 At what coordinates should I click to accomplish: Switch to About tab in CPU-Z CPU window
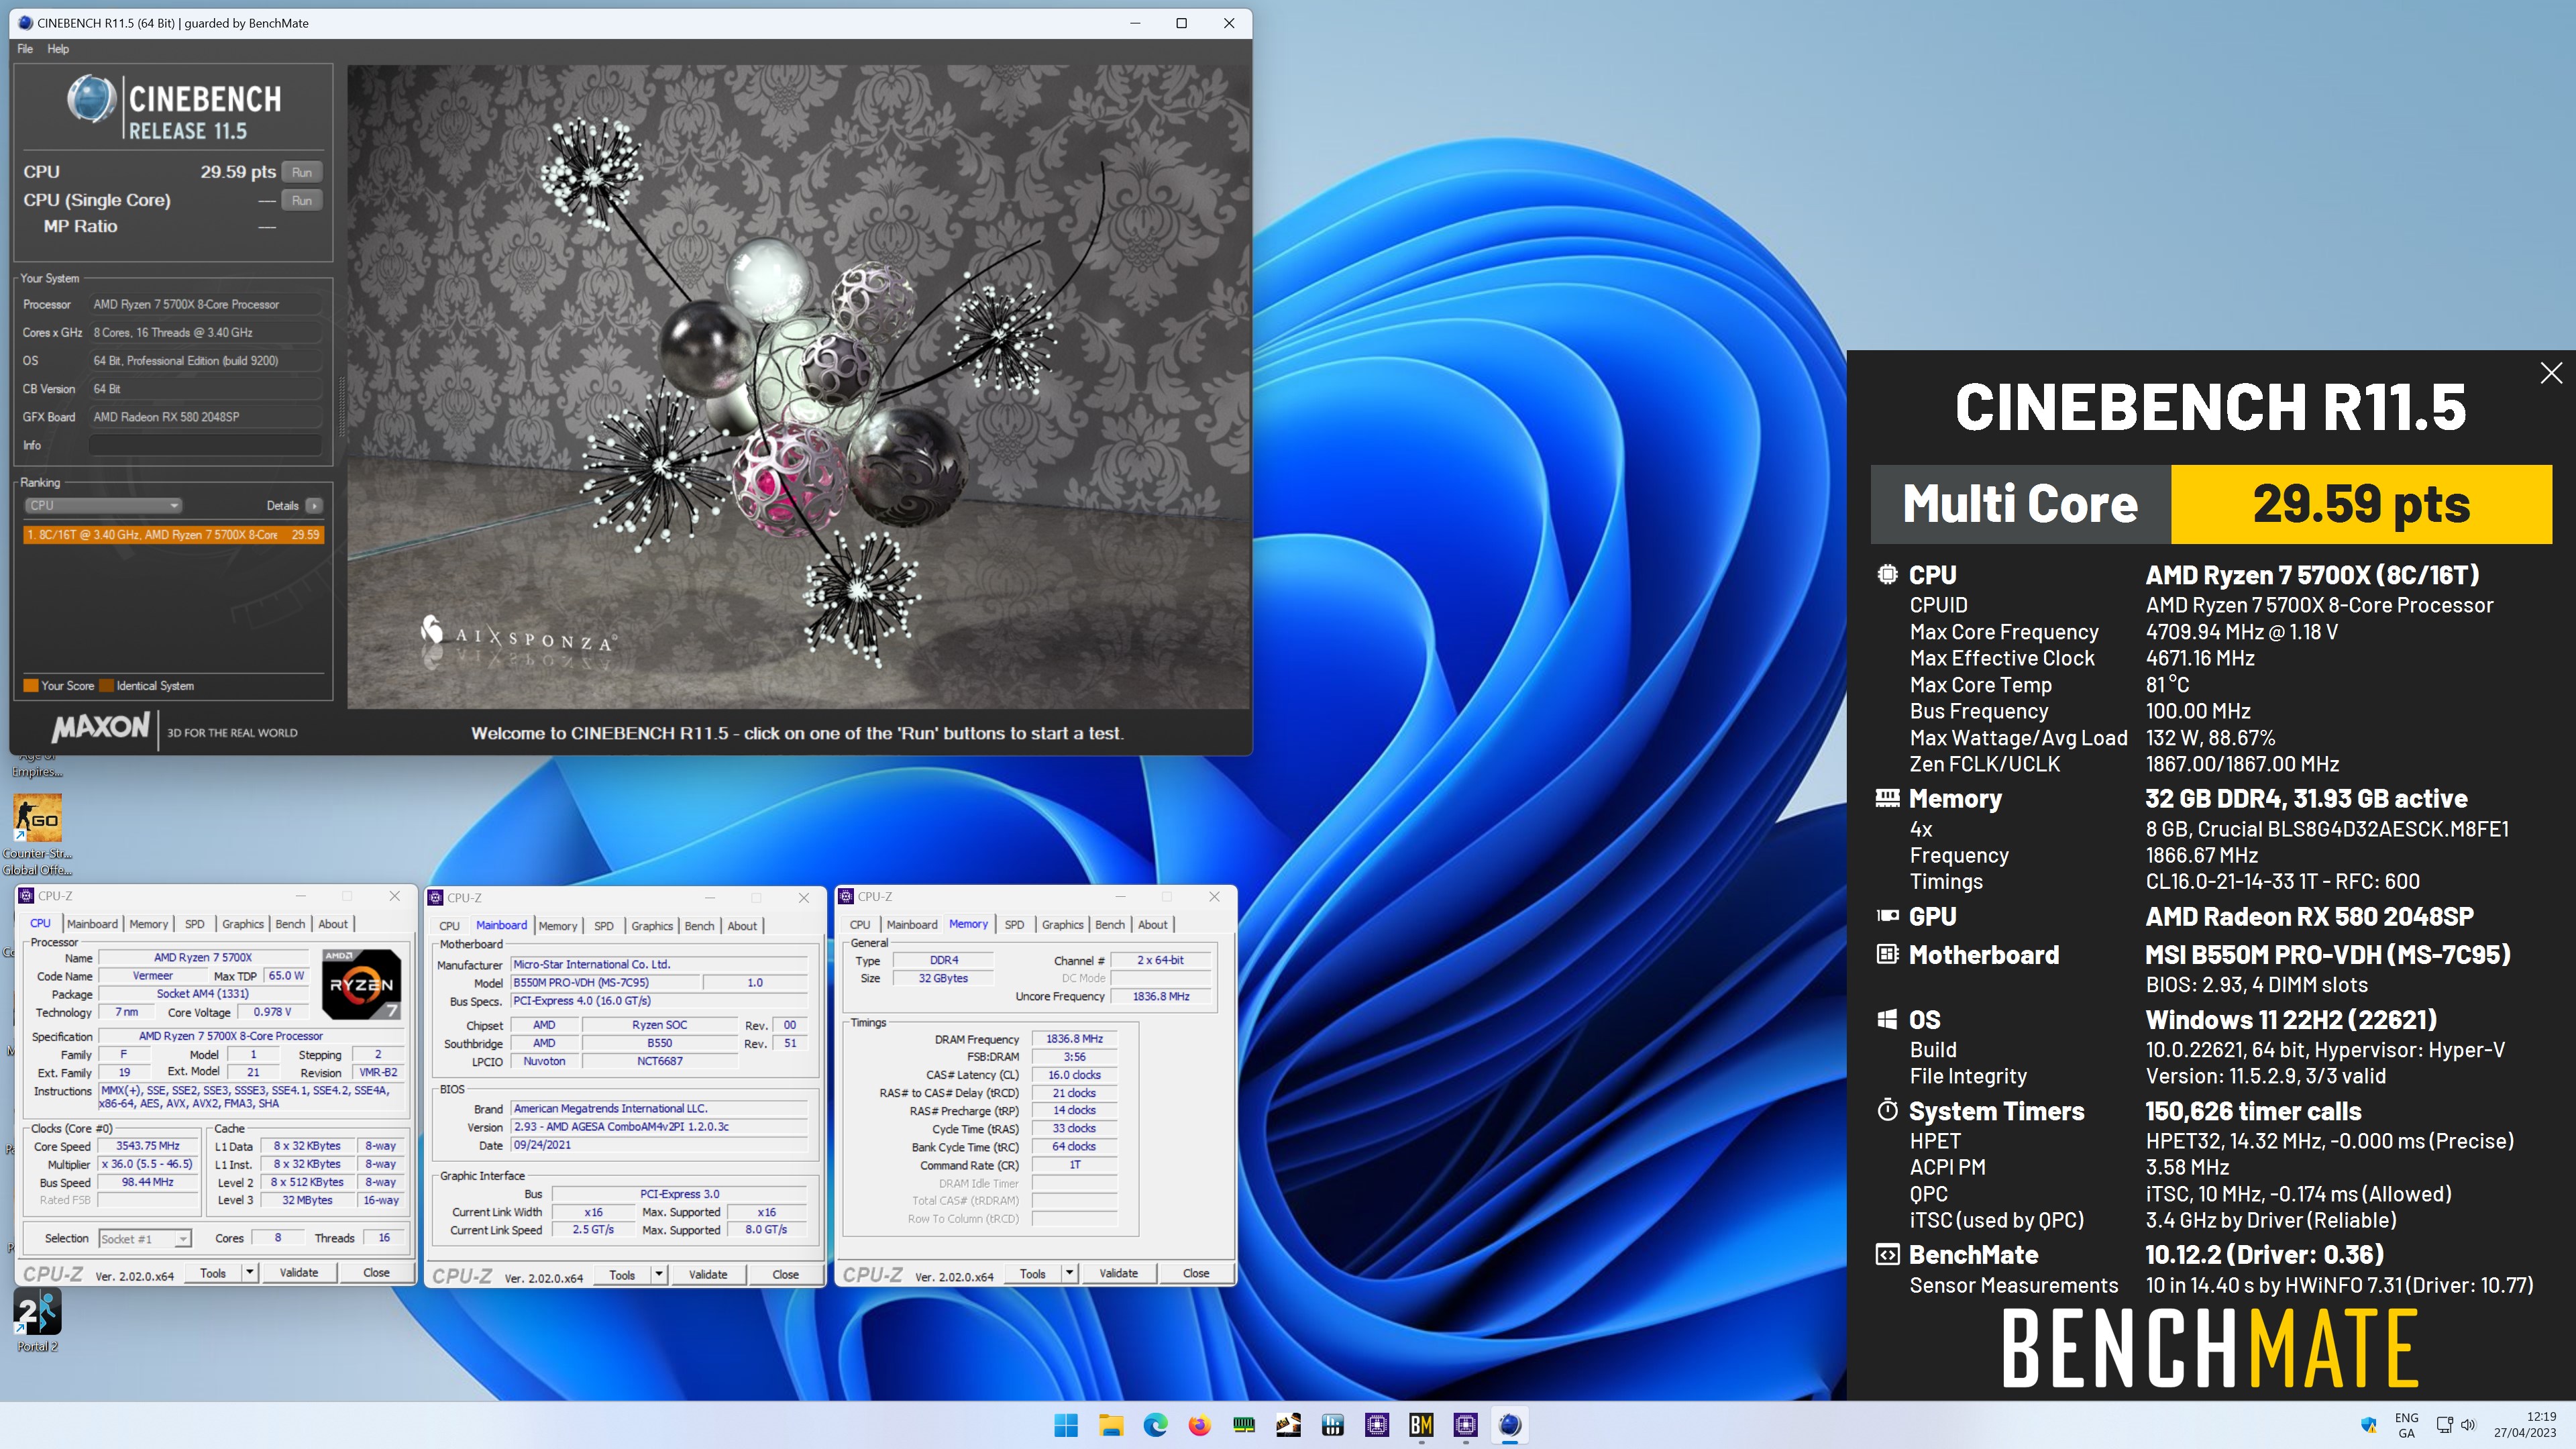[x=333, y=924]
